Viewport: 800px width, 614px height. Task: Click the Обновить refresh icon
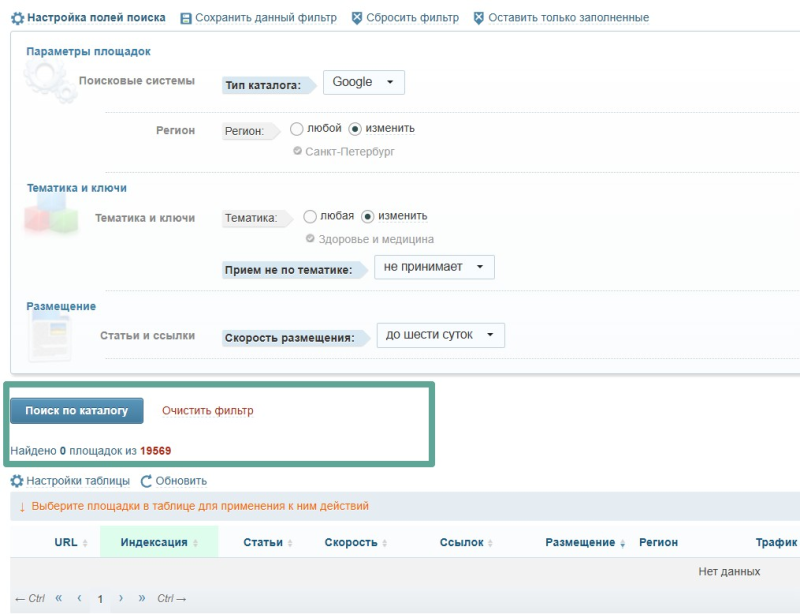(146, 481)
